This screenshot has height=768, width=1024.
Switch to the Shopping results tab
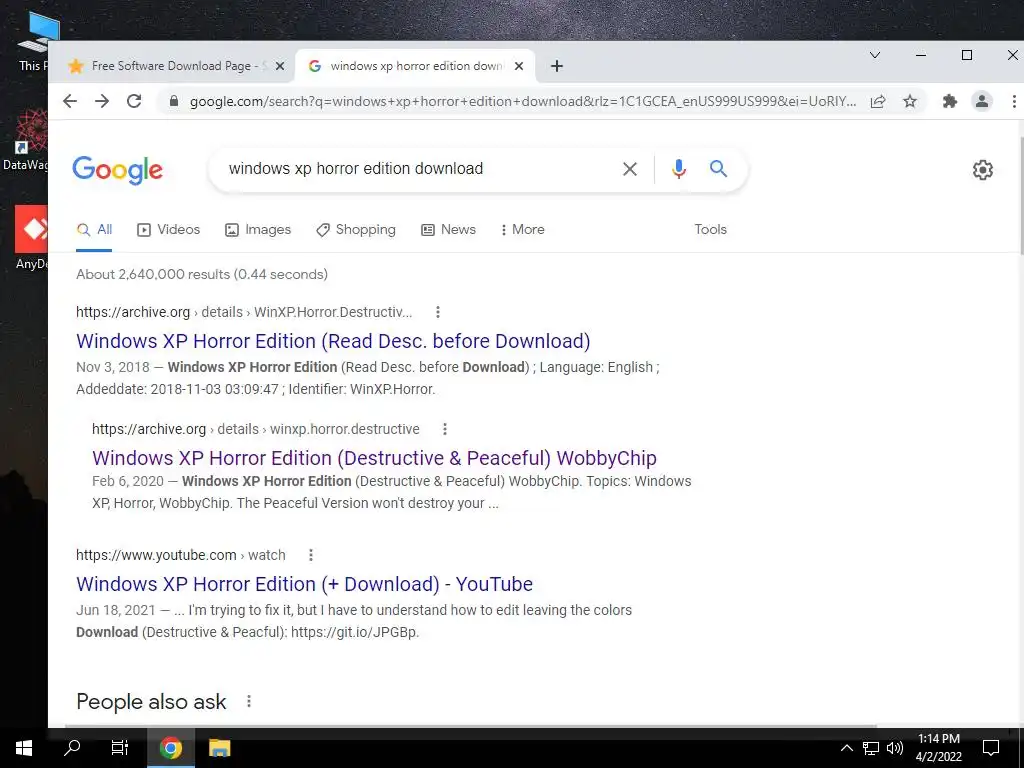click(x=356, y=230)
